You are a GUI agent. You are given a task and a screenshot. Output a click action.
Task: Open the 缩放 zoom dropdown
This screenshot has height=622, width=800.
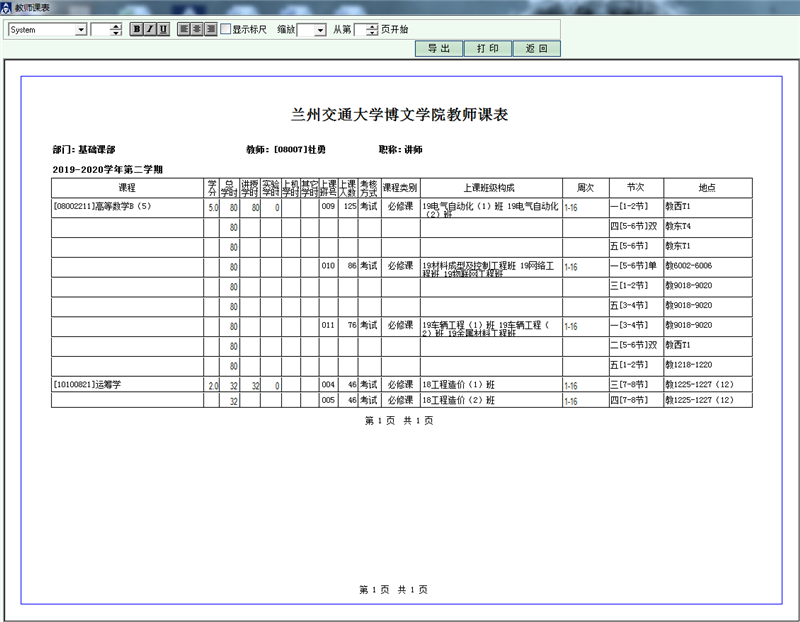[x=320, y=30]
